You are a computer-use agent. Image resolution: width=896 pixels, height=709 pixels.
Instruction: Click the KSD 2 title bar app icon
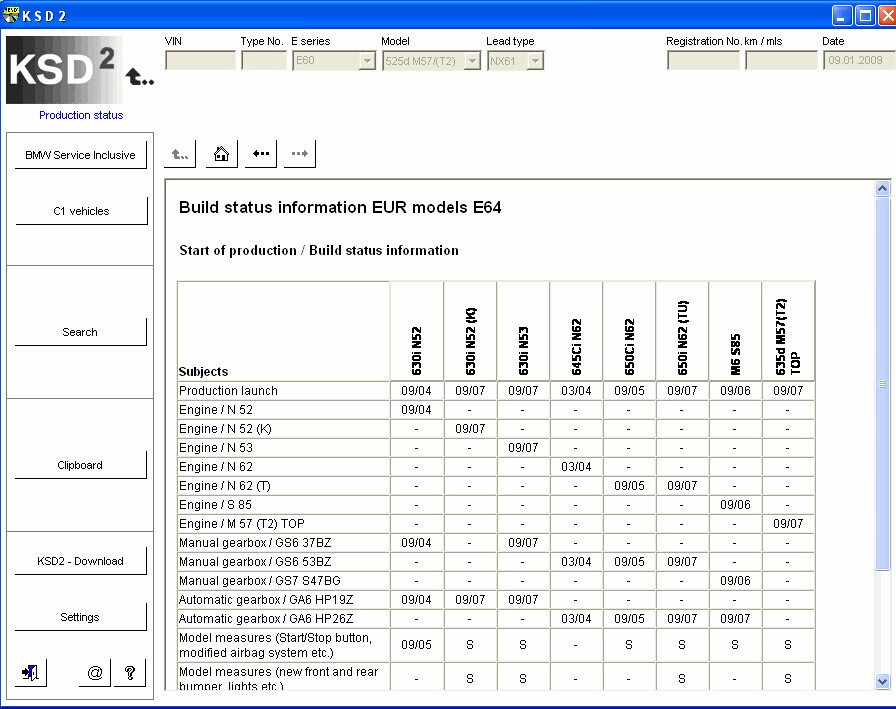[x=10, y=15]
